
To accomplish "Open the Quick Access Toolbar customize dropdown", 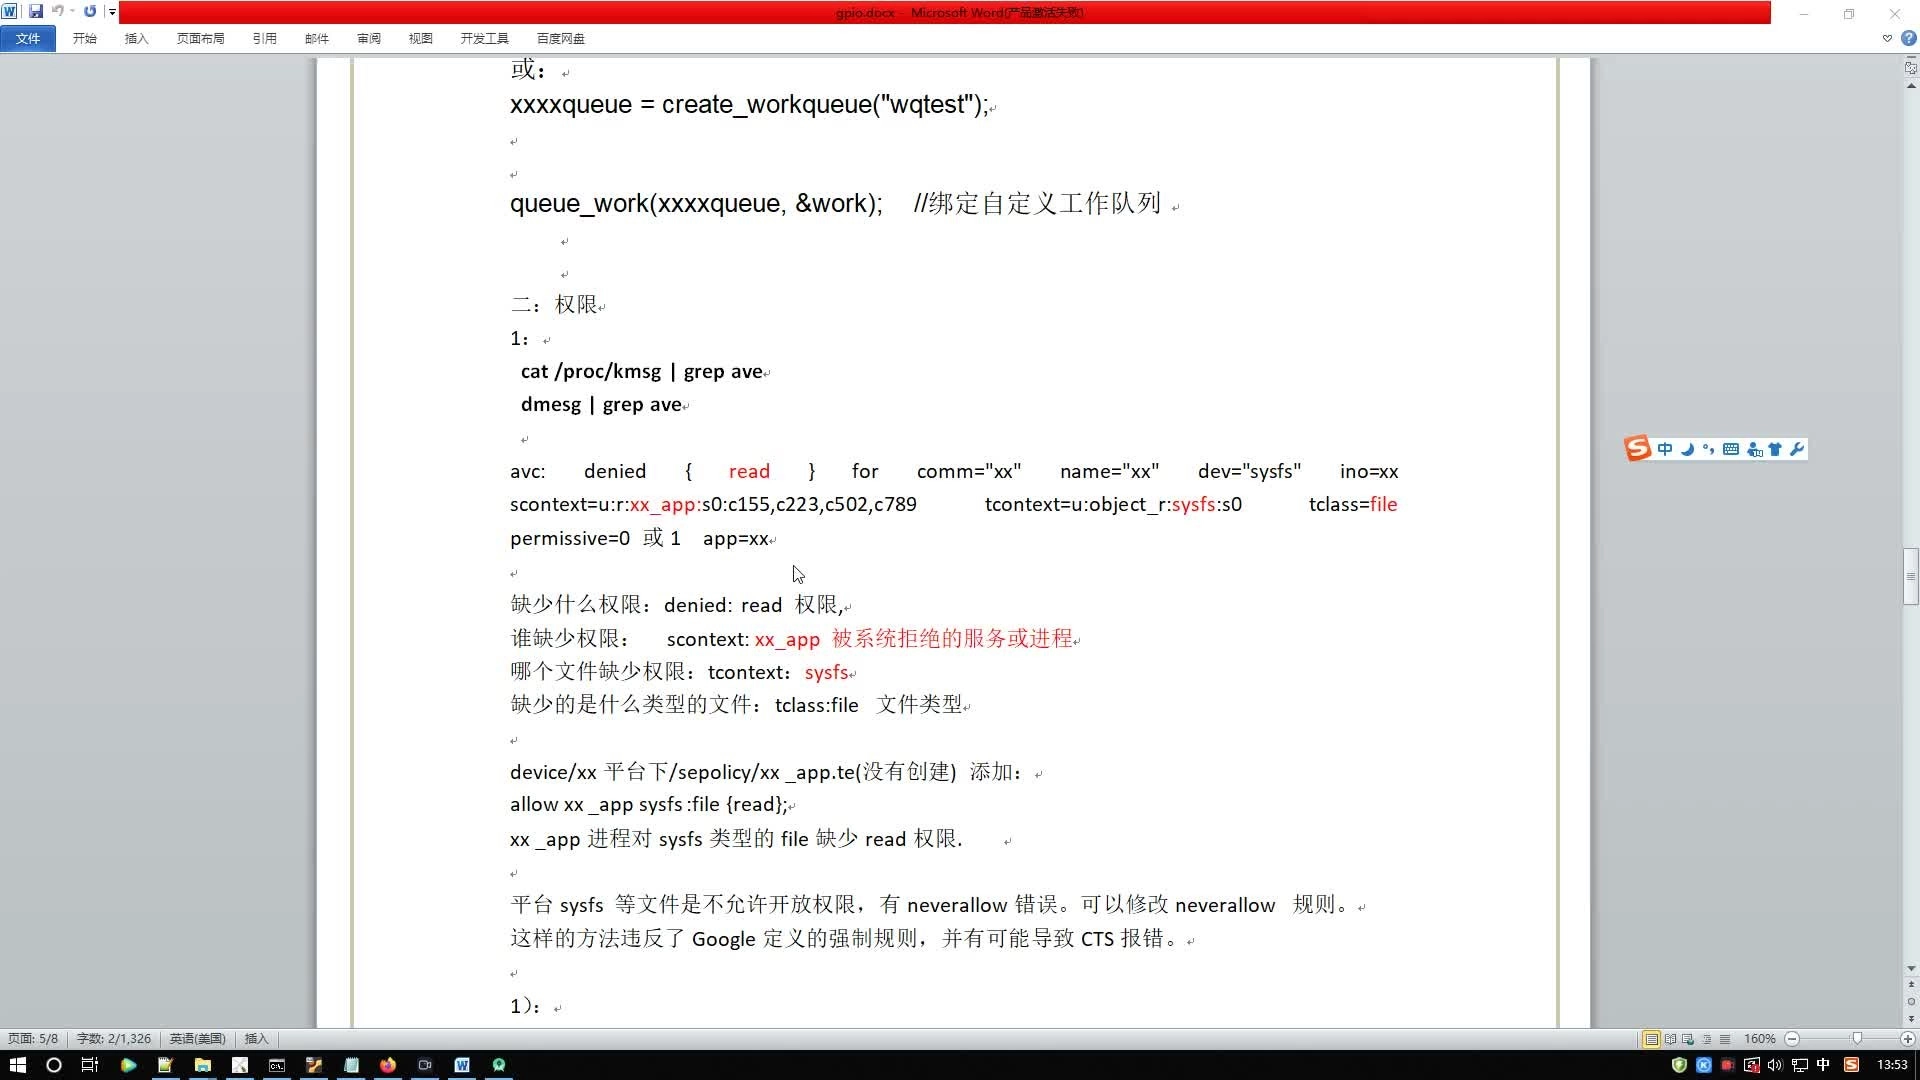I will (x=113, y=12).
